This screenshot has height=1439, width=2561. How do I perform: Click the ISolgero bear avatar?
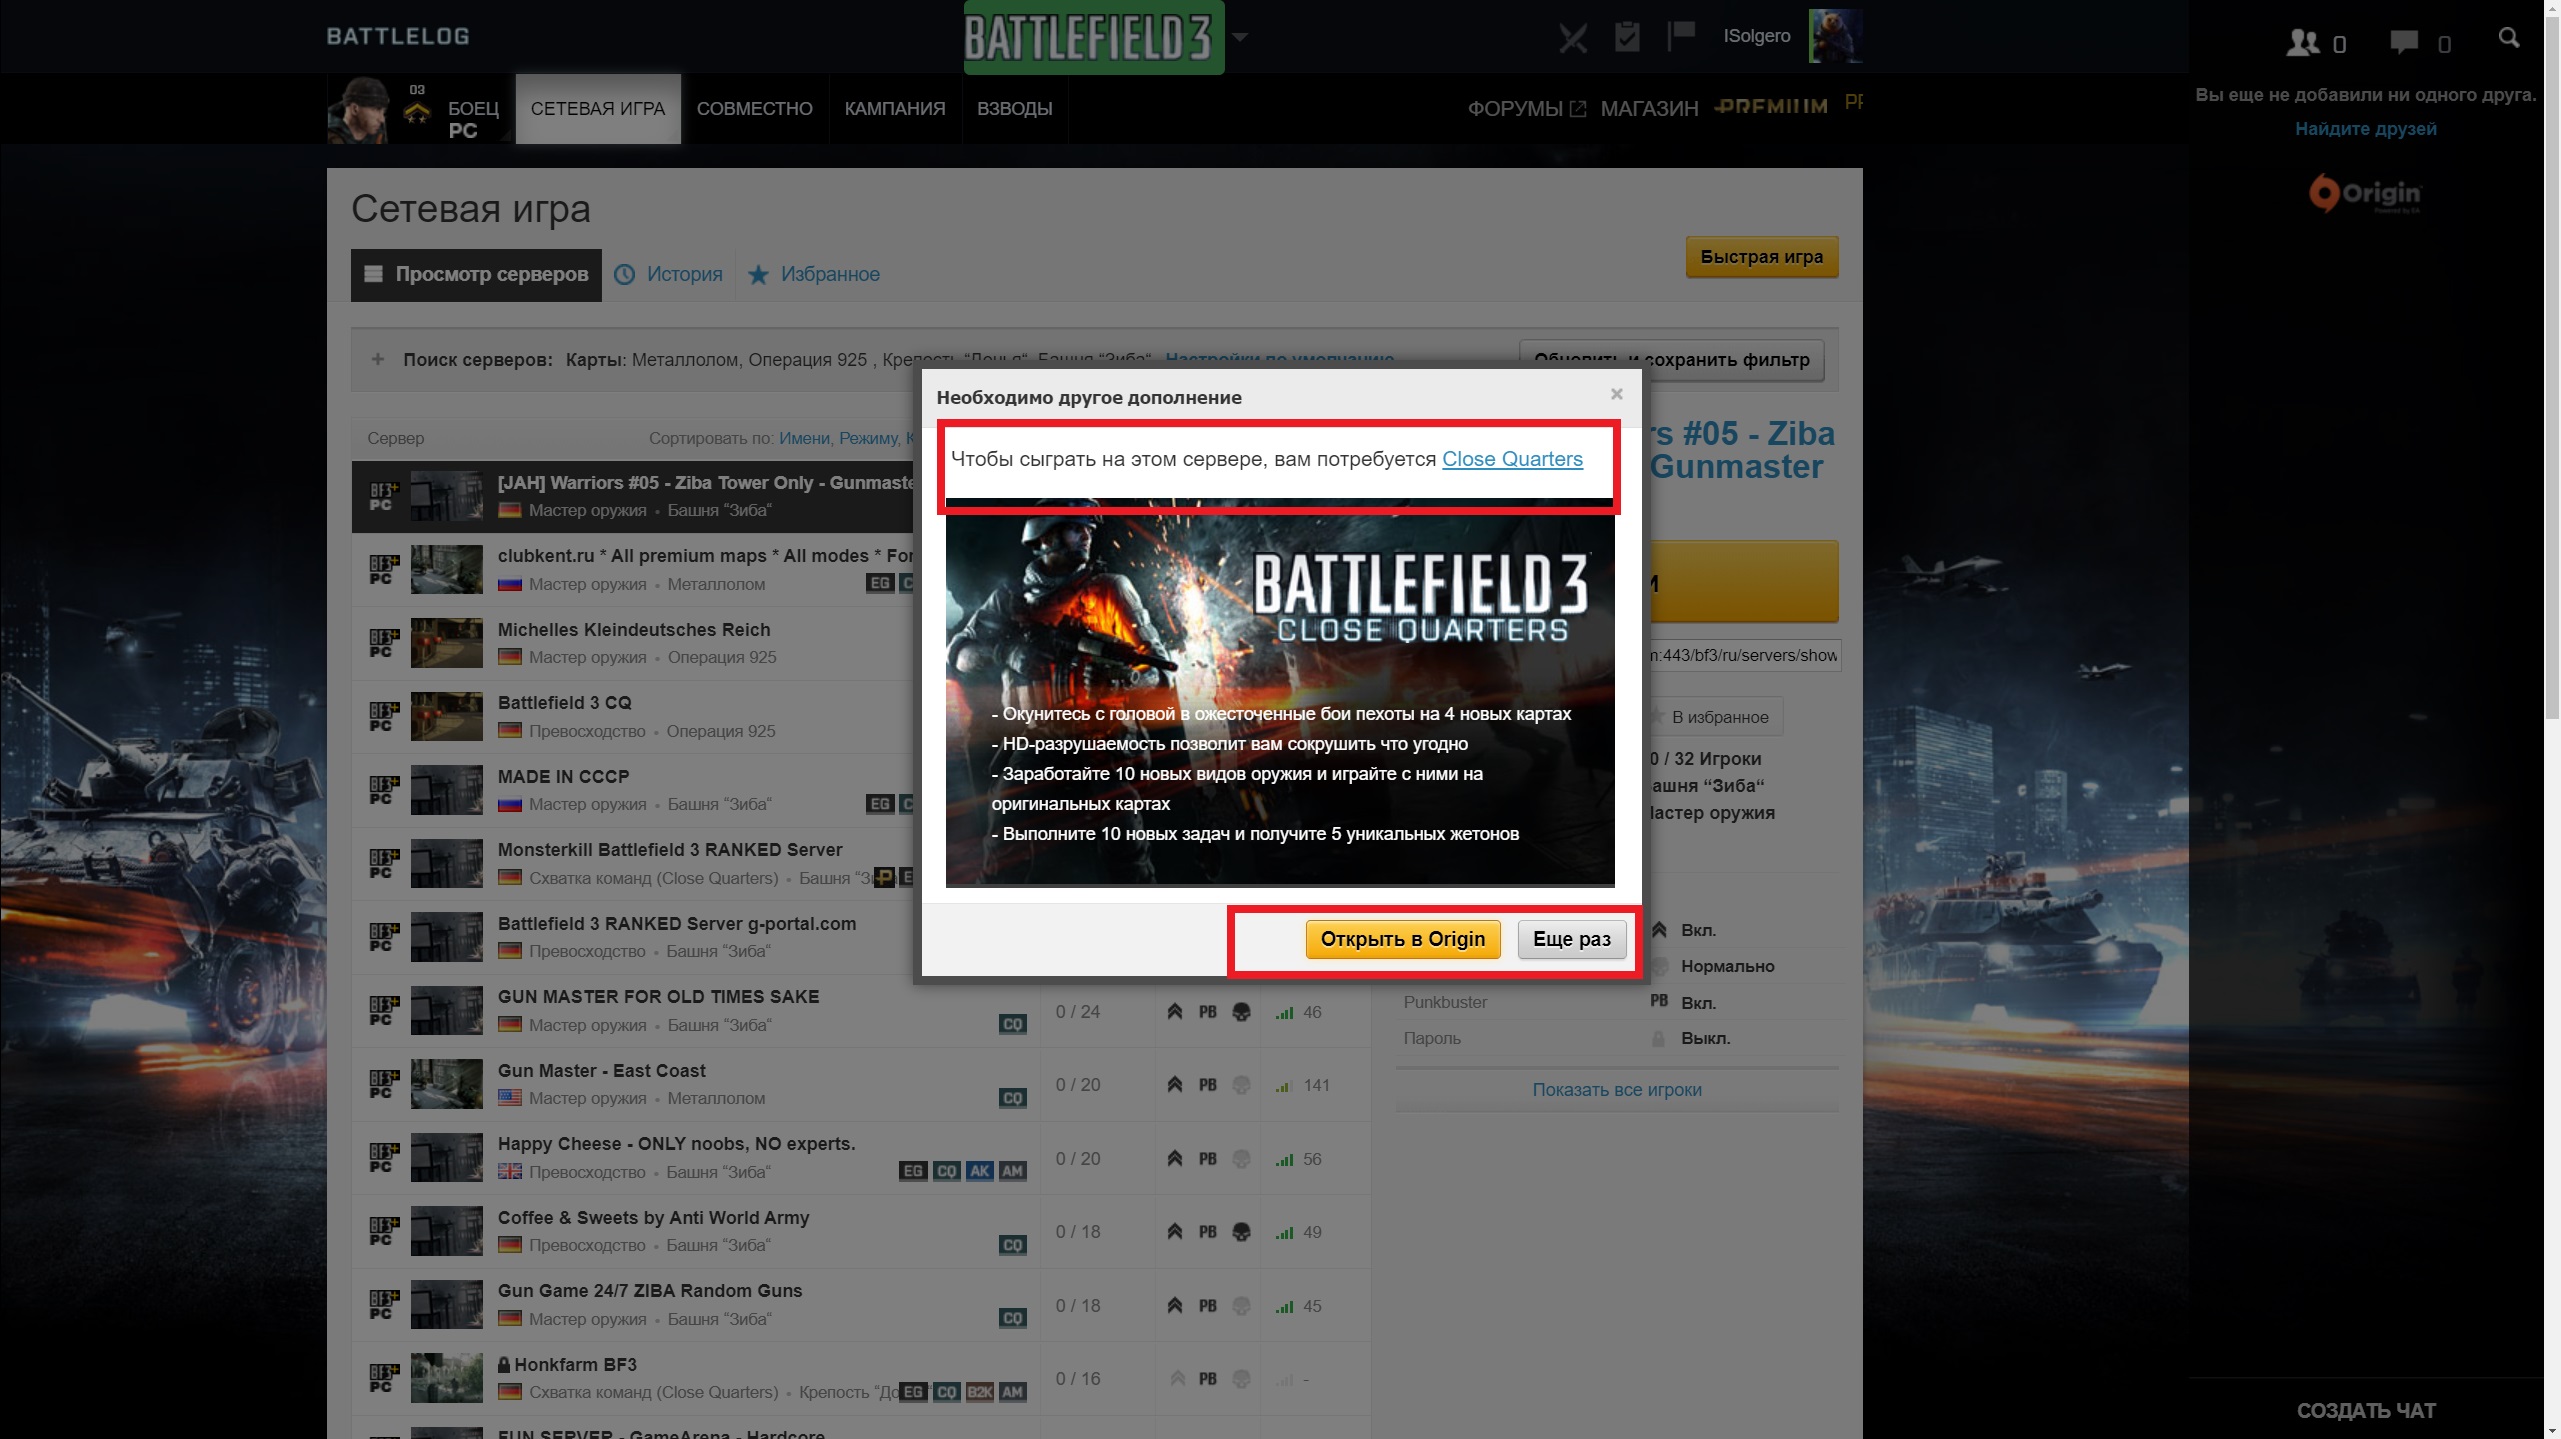(1835, 36)
